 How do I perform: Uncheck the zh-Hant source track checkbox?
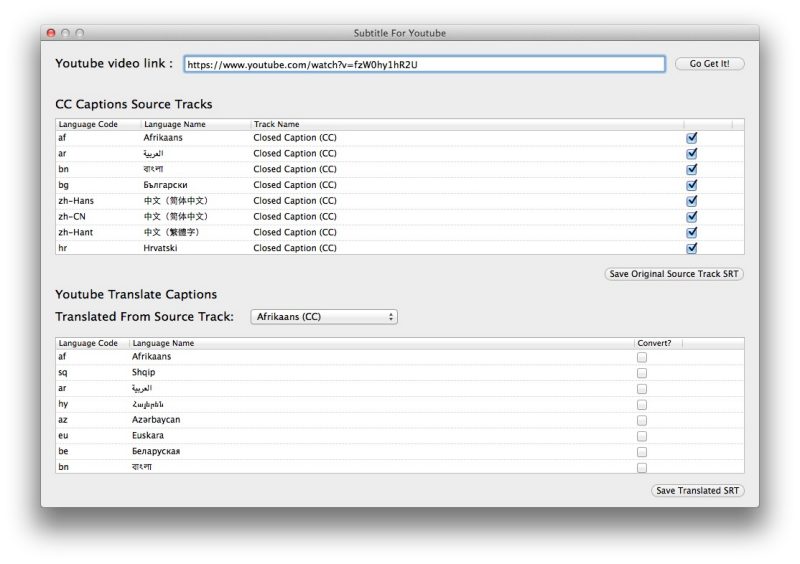(692, 233)
